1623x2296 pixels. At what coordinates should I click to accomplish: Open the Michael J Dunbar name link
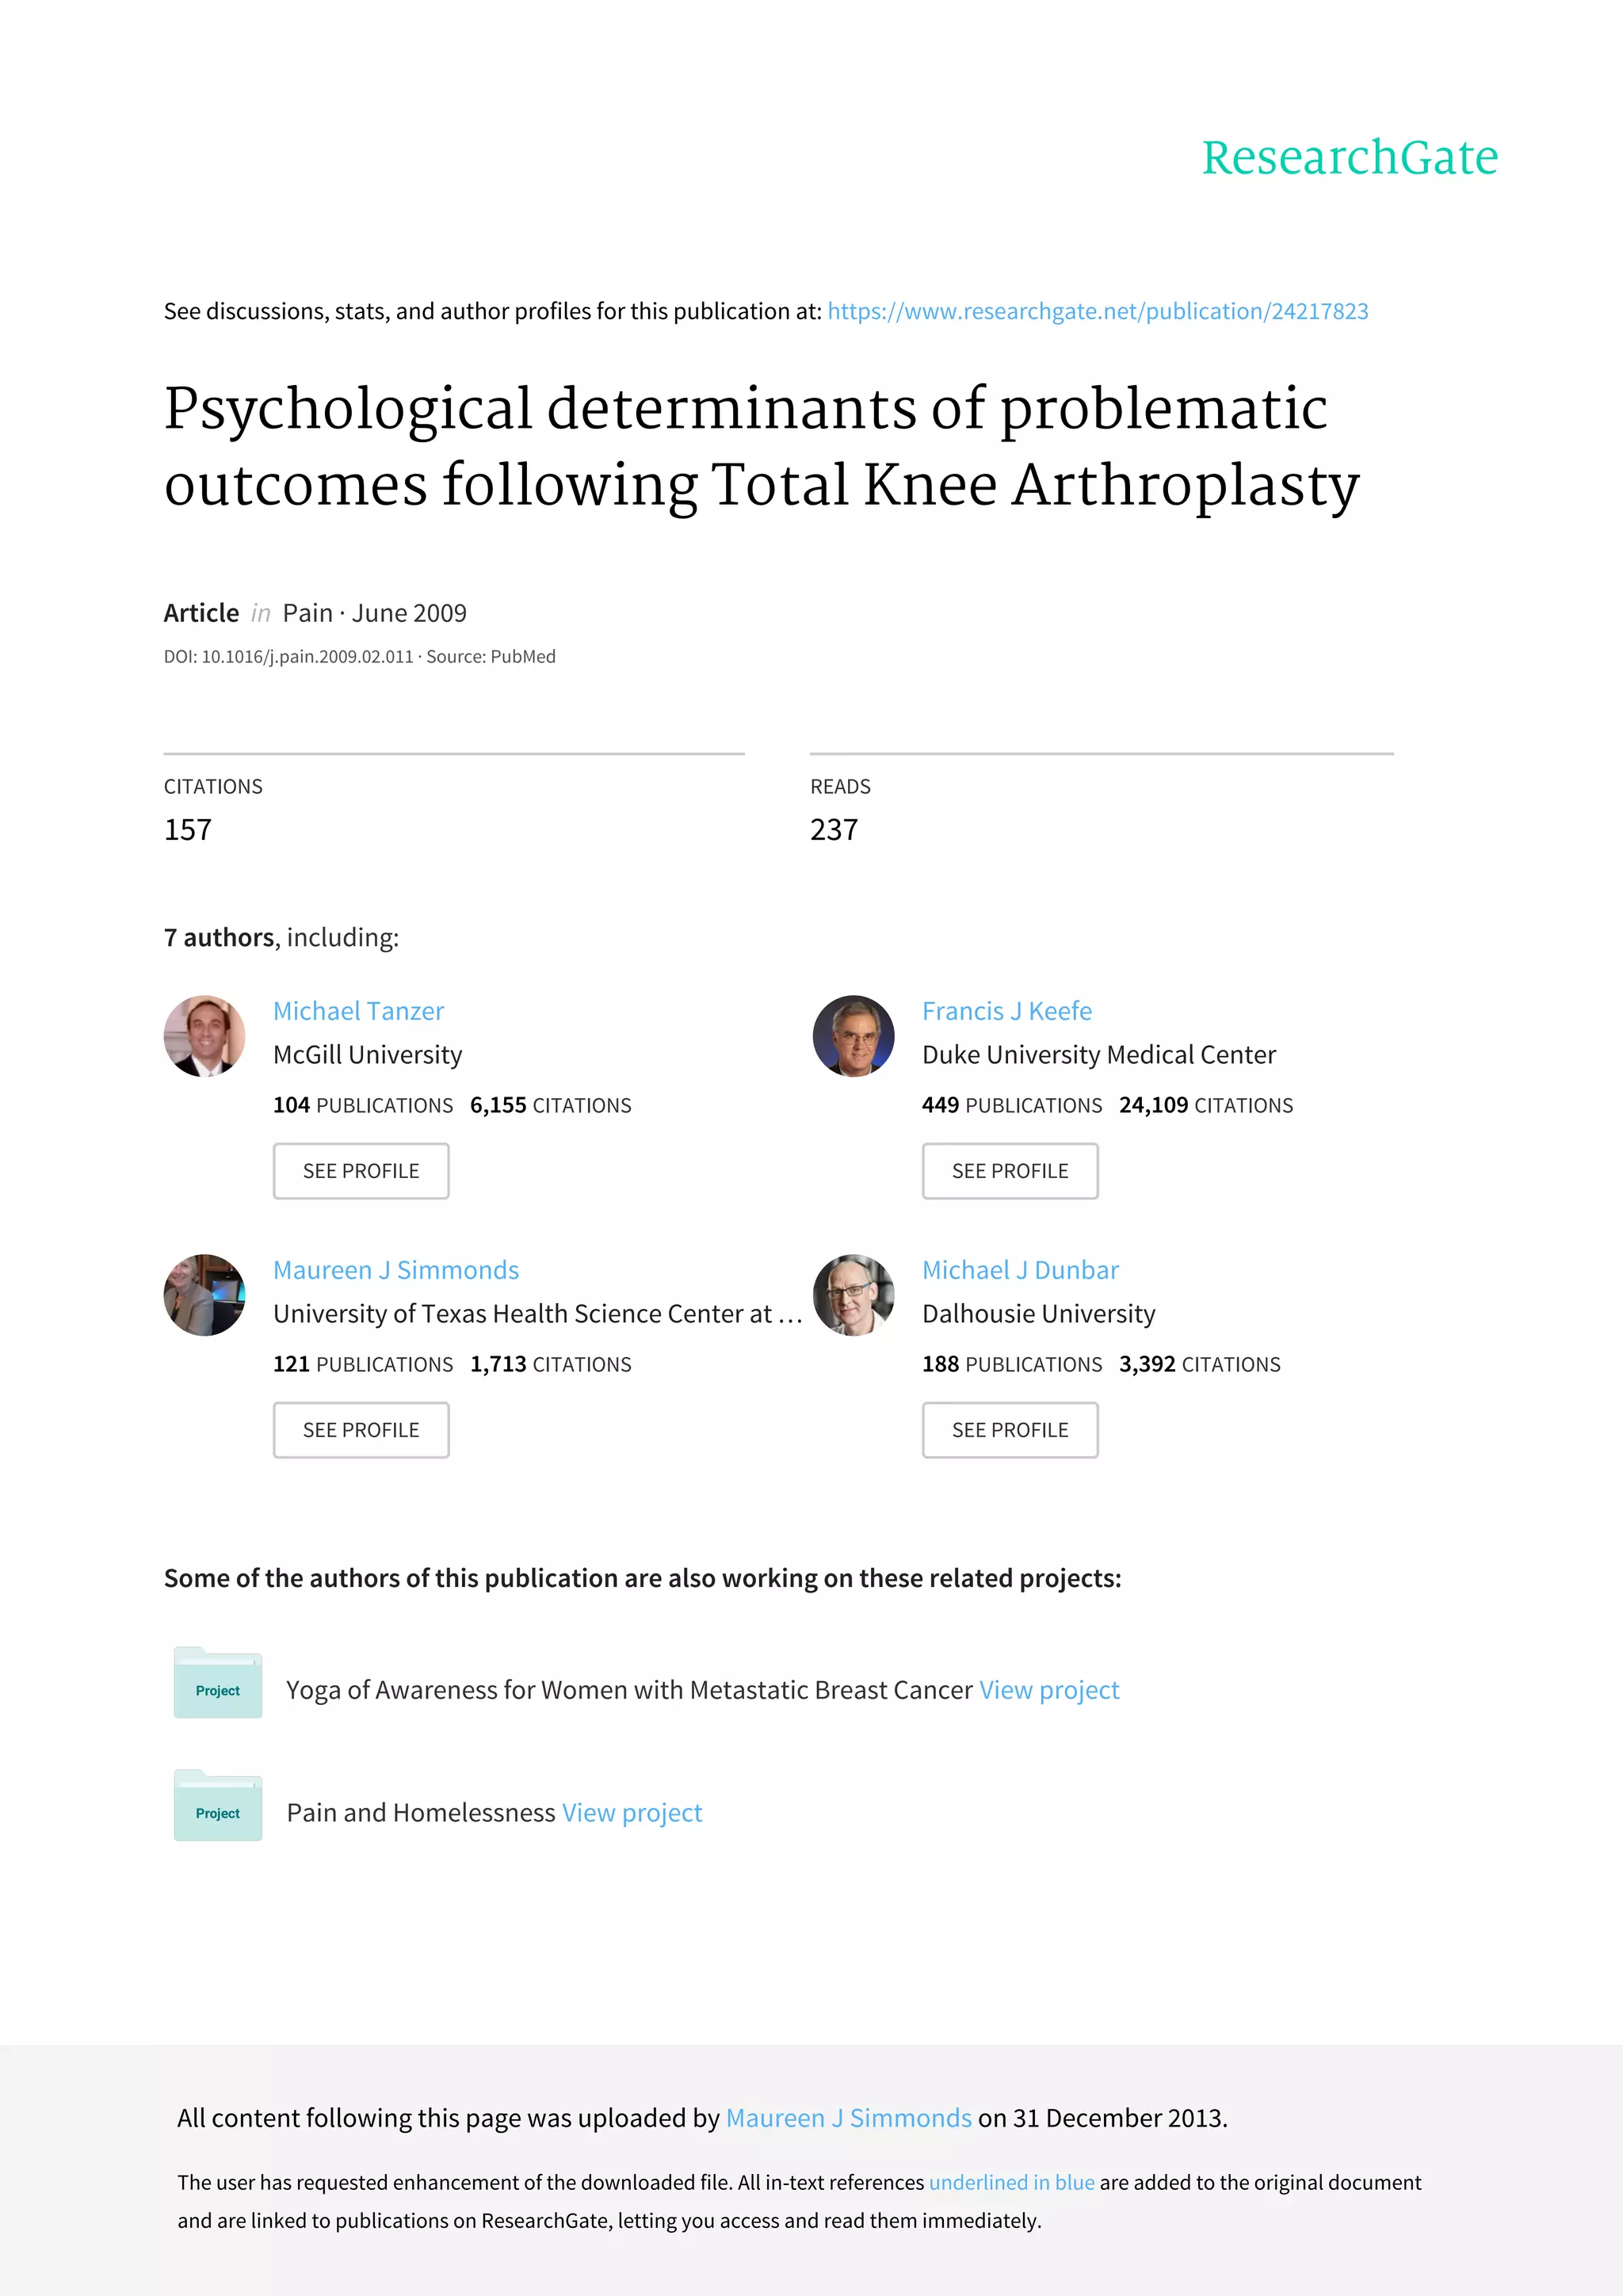point(1020,1270)
